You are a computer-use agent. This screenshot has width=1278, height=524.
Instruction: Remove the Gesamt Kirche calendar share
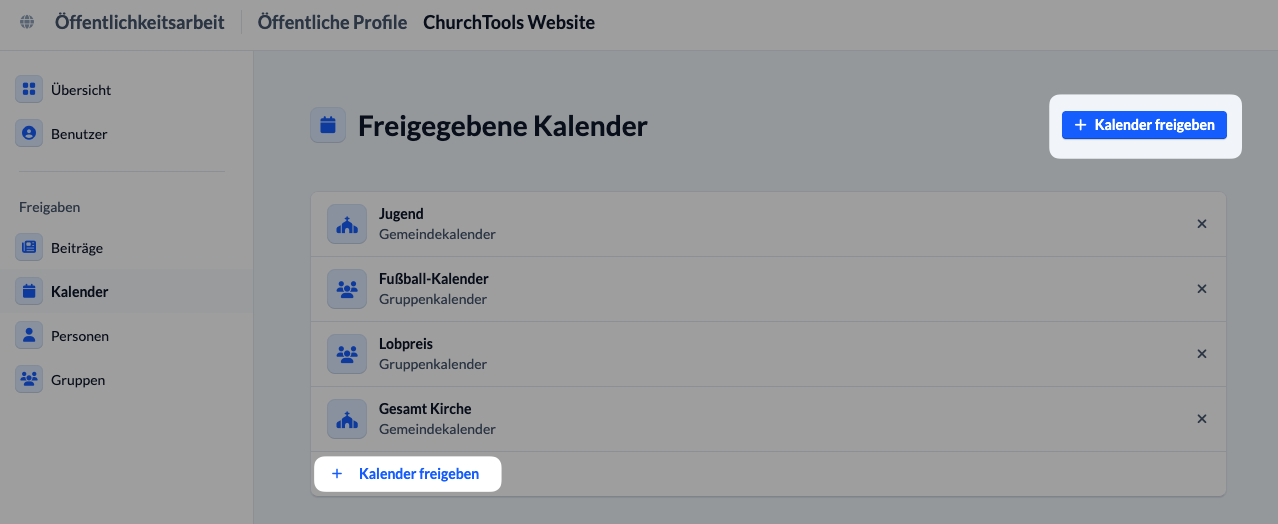[1202, 419]
